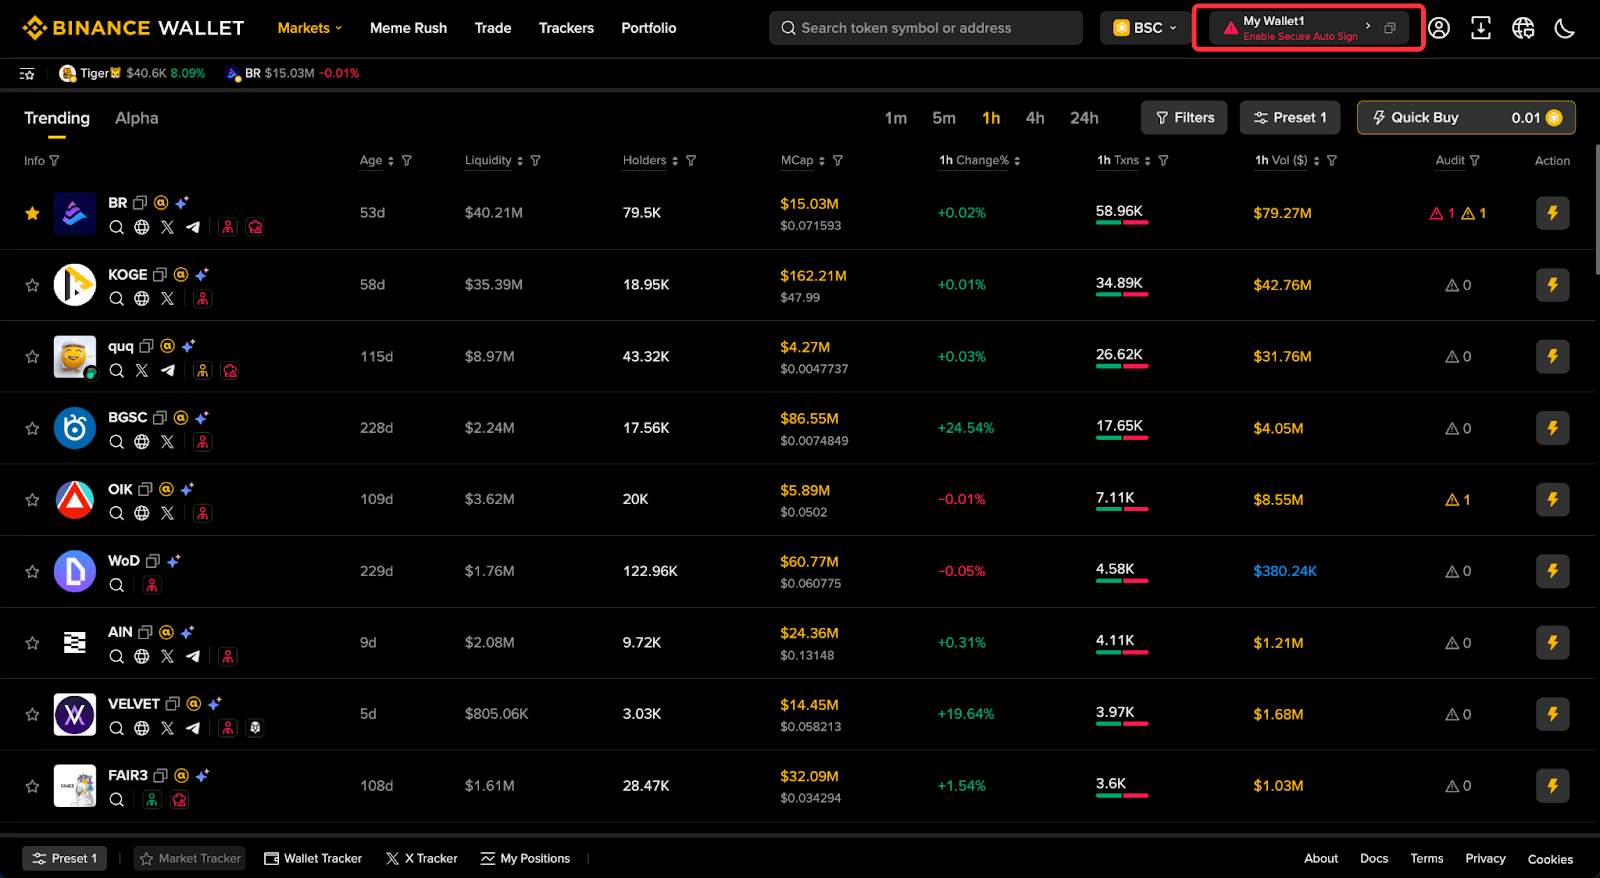Open the Holders column filter
The image size is (1600, 878).
click(691, 161)
